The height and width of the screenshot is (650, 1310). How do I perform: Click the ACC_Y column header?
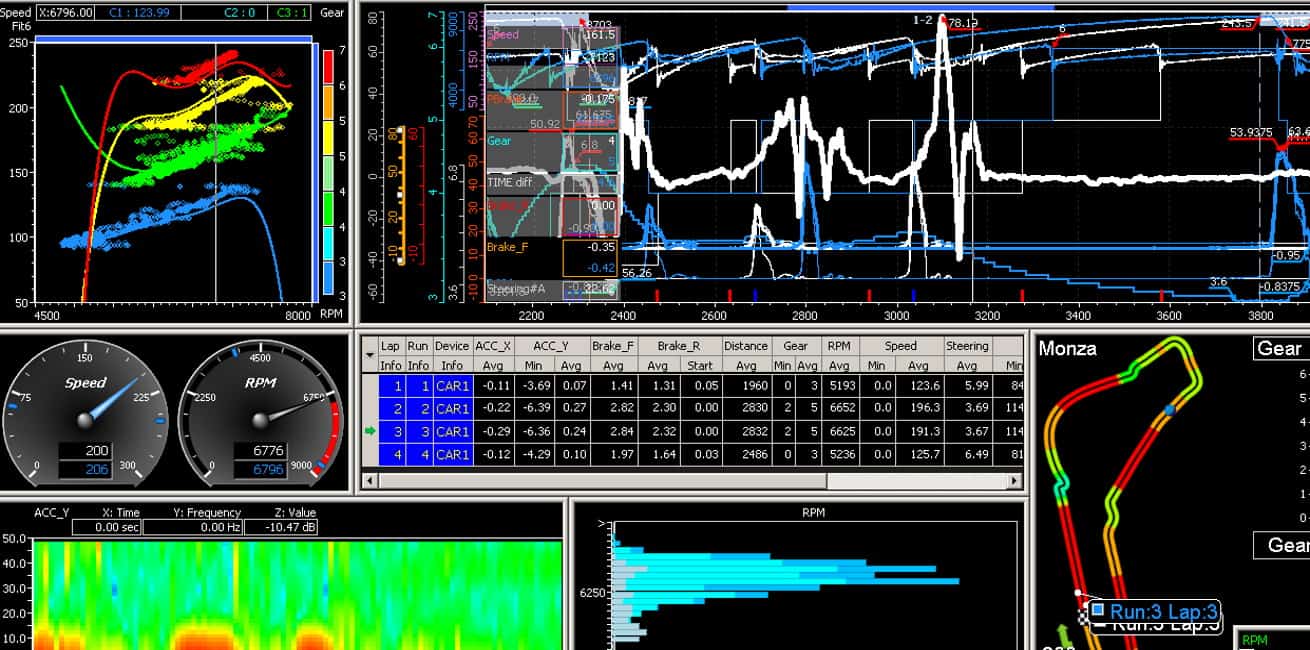click(551, 346)
